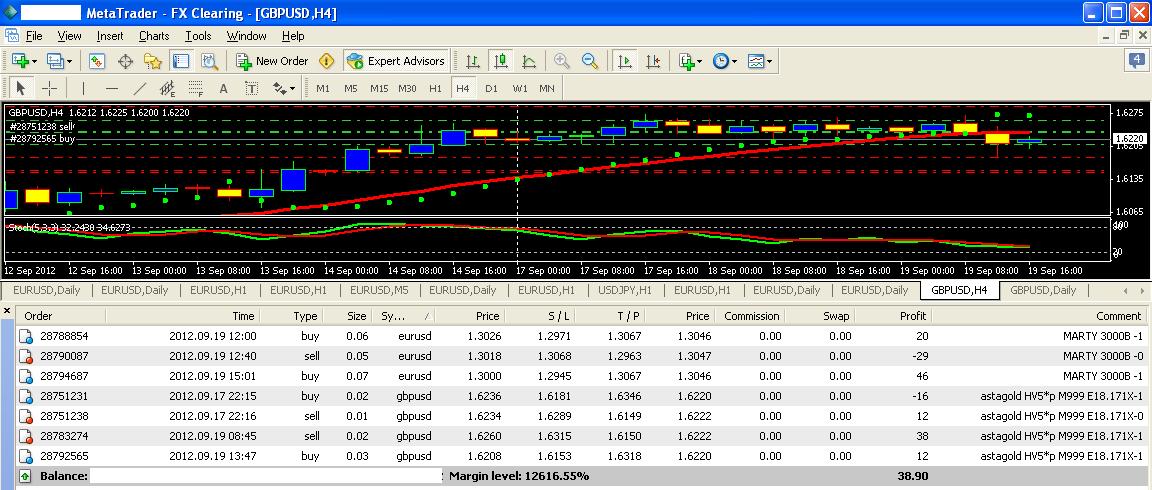Open the File menu
Image resolution: width=1152 pixels, height=490 pixels.
tap(34, 36)
